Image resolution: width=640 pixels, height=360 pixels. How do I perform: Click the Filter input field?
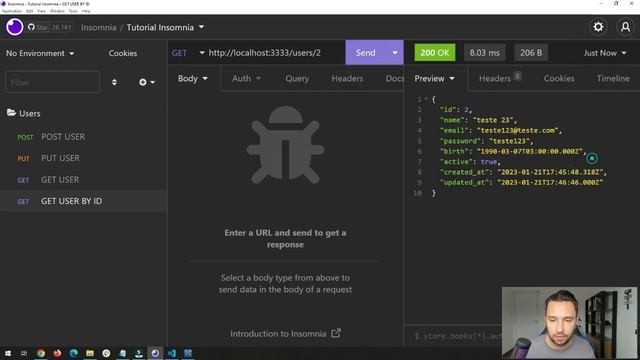pyautogui.click(x=52, y=82)
